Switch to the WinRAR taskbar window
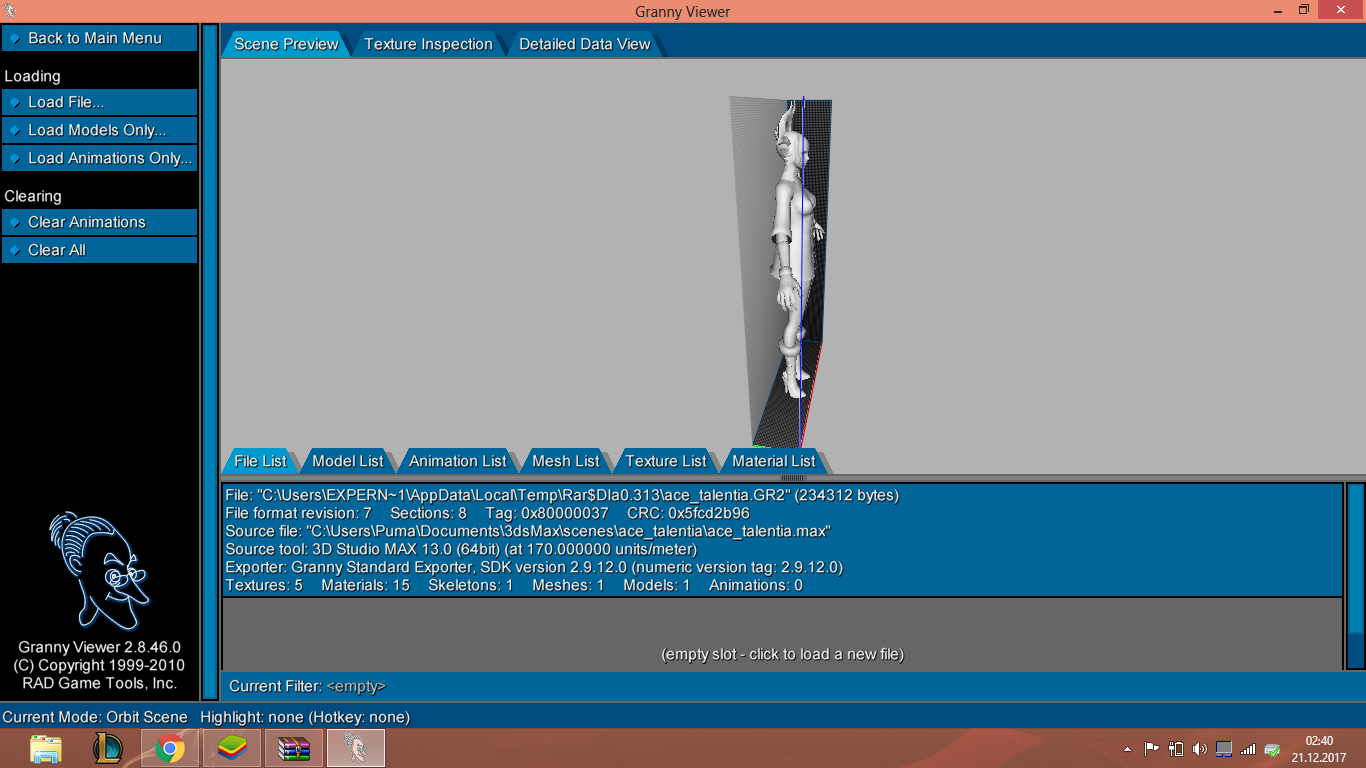The image size is (1366, 768). tap(294, 748)
